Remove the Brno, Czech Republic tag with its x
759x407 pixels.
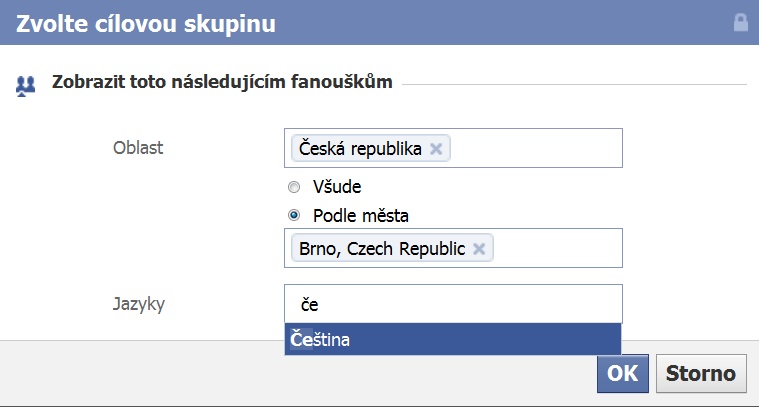(479, 249)
